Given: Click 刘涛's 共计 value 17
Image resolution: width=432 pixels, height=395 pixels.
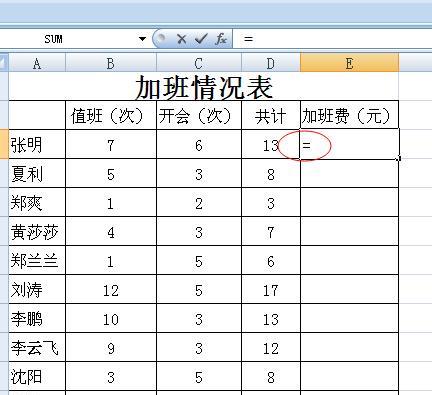Looking at the screenshot, I should tap(271, 289).
